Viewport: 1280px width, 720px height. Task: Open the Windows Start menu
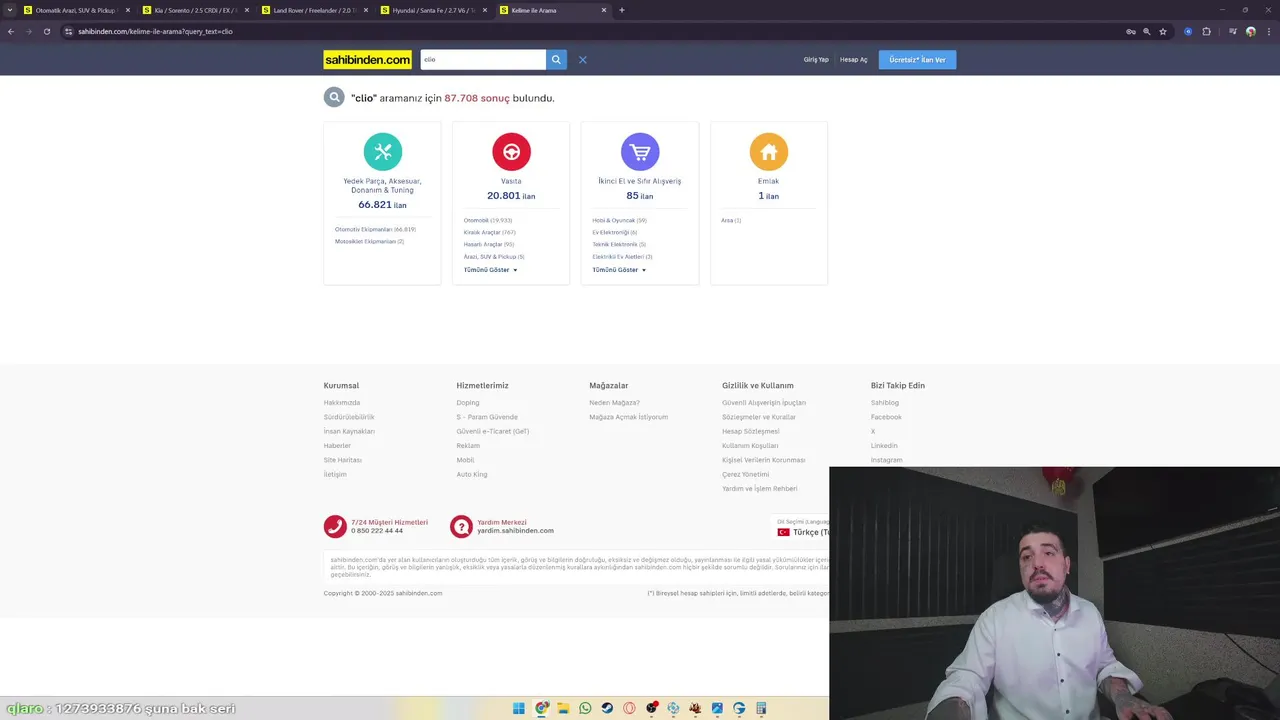tap(519, 708)
